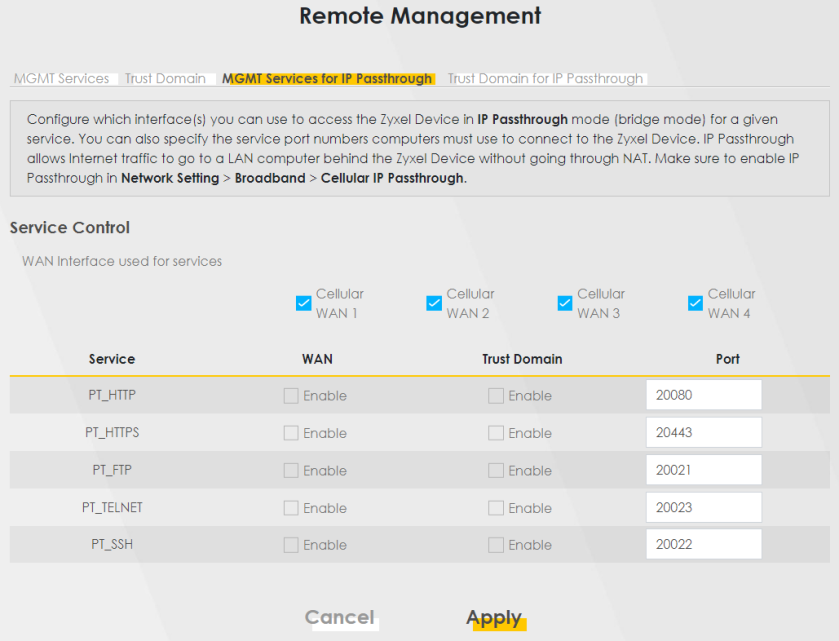Enable Trust Domain for PT_TELNET
Image resolution: width=839 pixels, height=641 pixels.
[x=496, y=508]
